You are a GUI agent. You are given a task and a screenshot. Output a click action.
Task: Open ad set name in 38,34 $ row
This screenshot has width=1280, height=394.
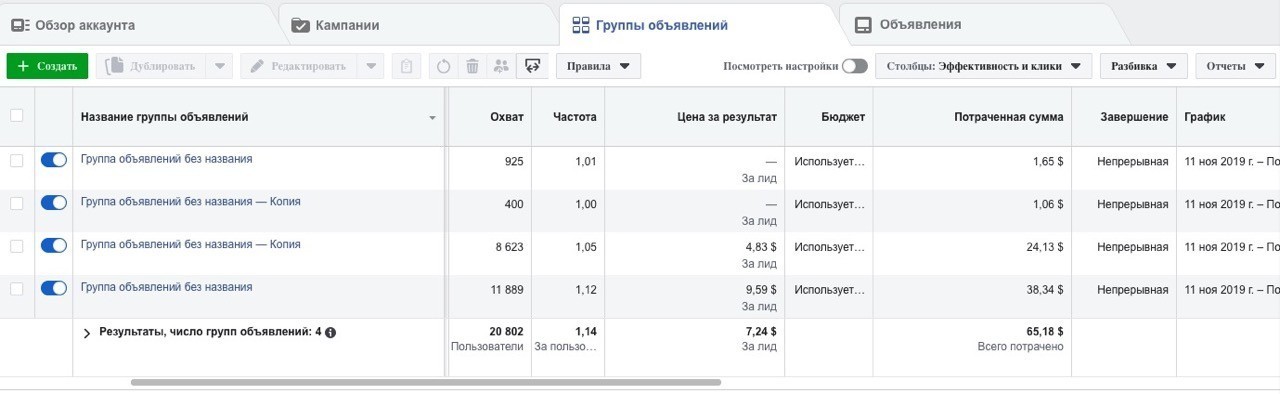pos(166,288)
